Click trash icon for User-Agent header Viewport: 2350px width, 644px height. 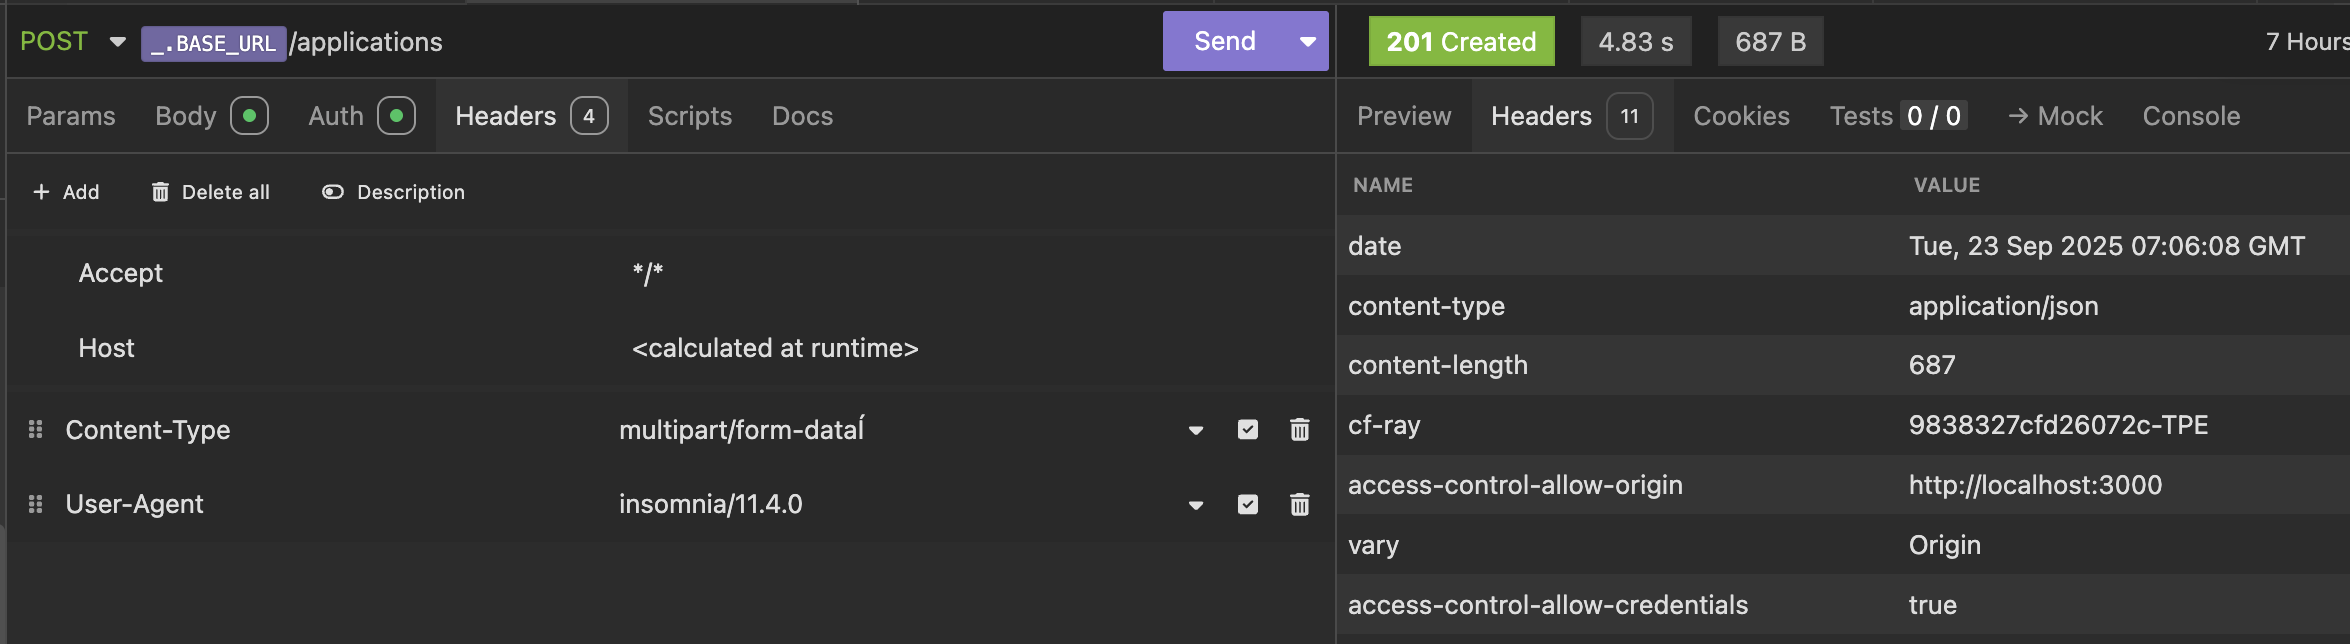(1299, 505)
